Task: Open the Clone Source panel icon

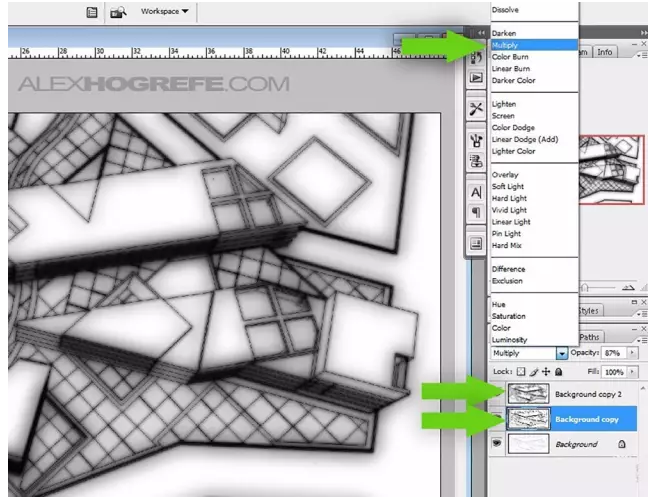Action: pos(476,160)
